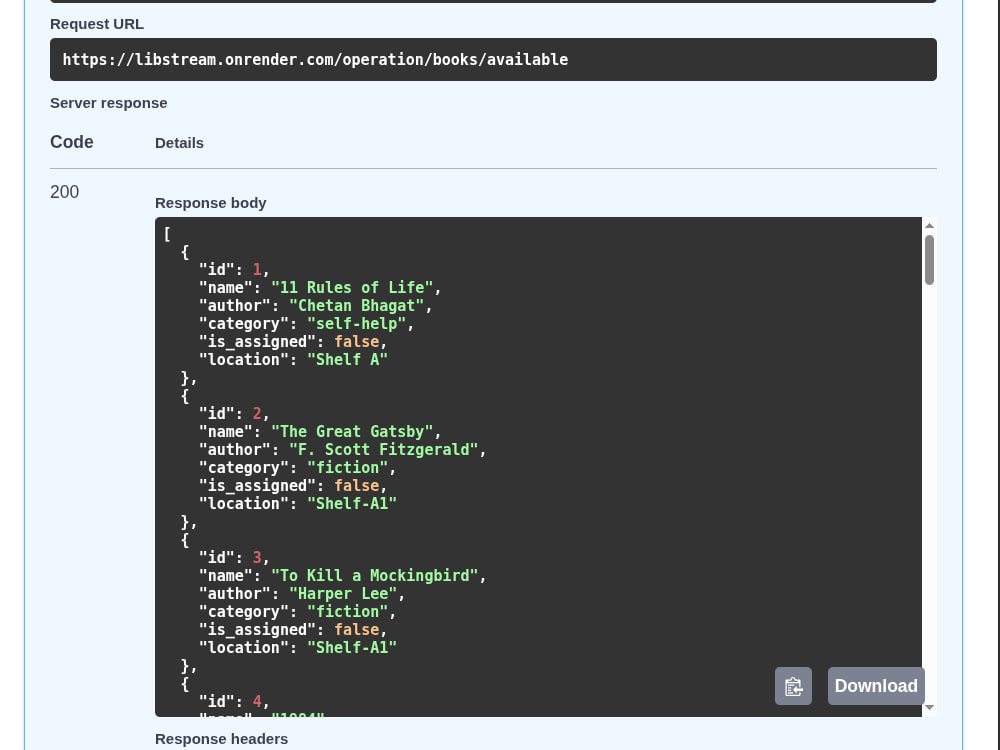Screen dimensions: 1000x750
Task: Click the author "F. Scott Fitzgerald"
Action: point(383,450)
